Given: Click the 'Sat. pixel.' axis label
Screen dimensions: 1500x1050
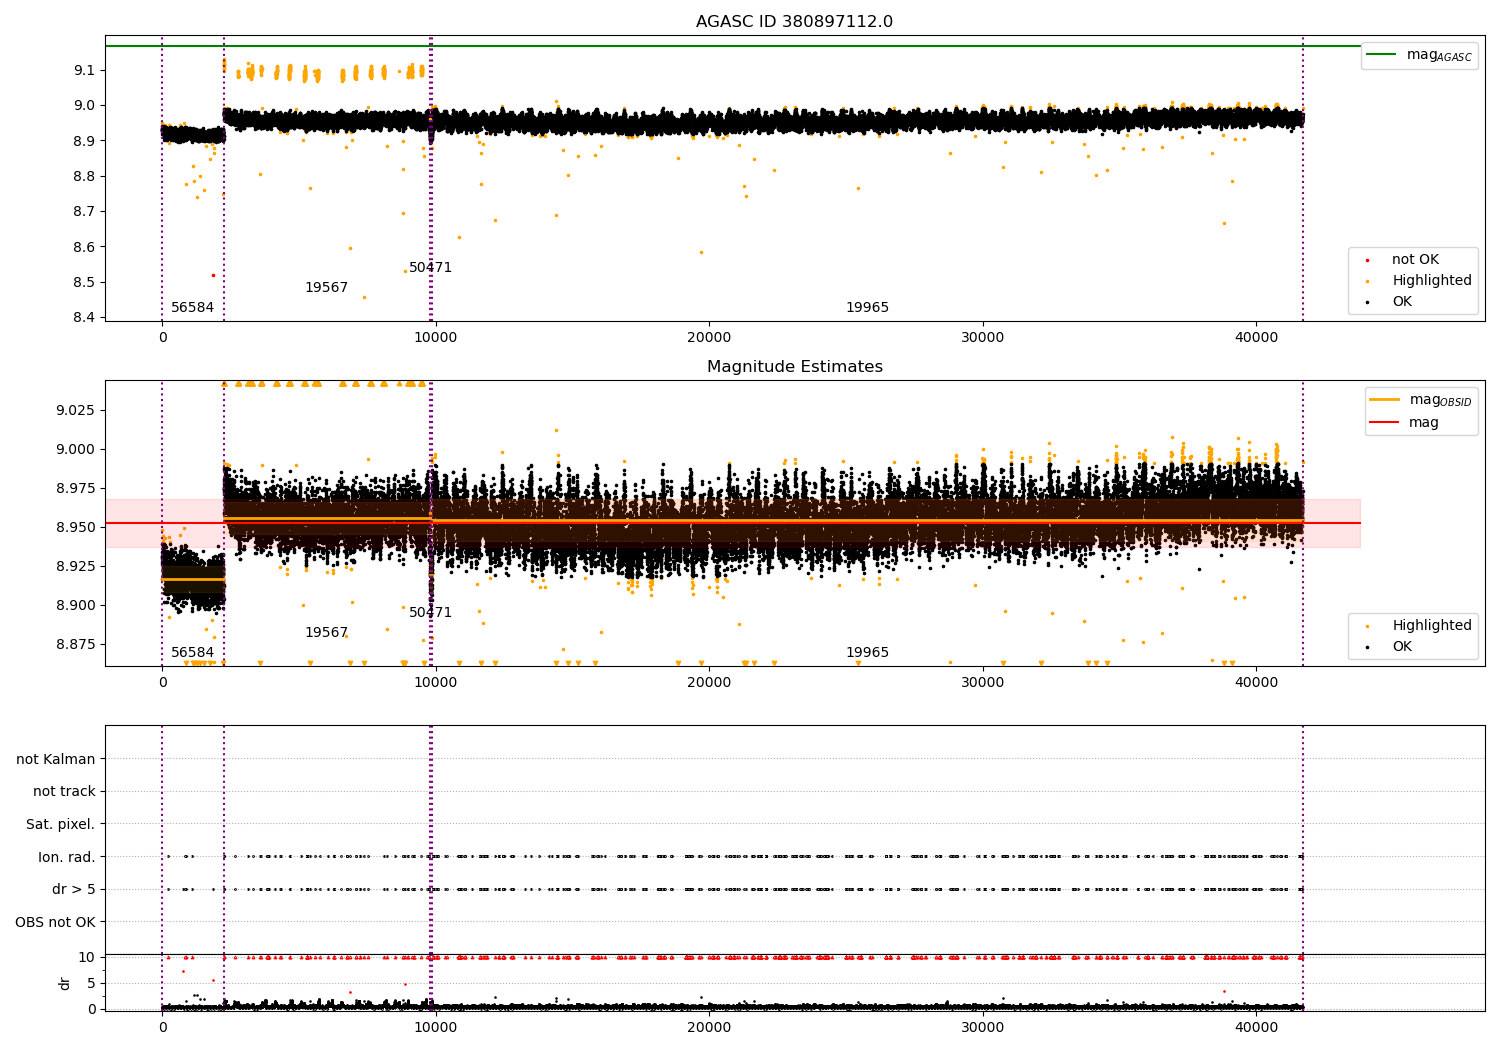Looking at the screenshot, I should [x=61, y=825].
